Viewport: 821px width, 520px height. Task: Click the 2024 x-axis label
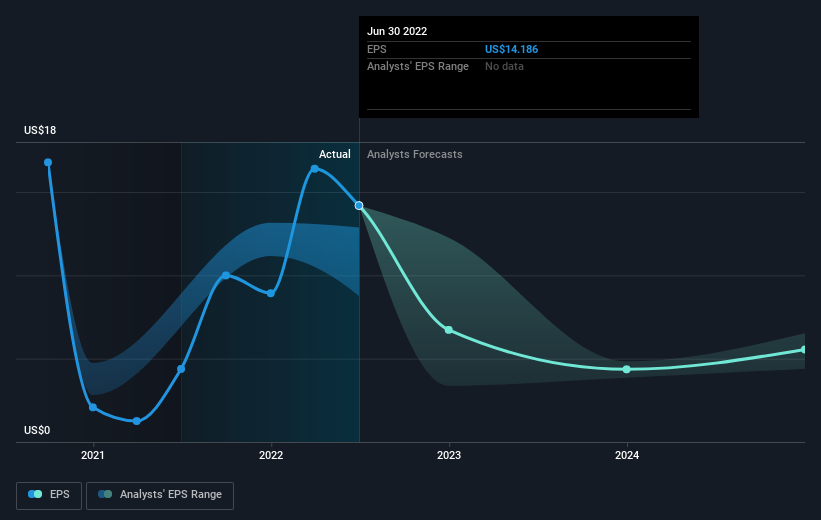[627, 456]
